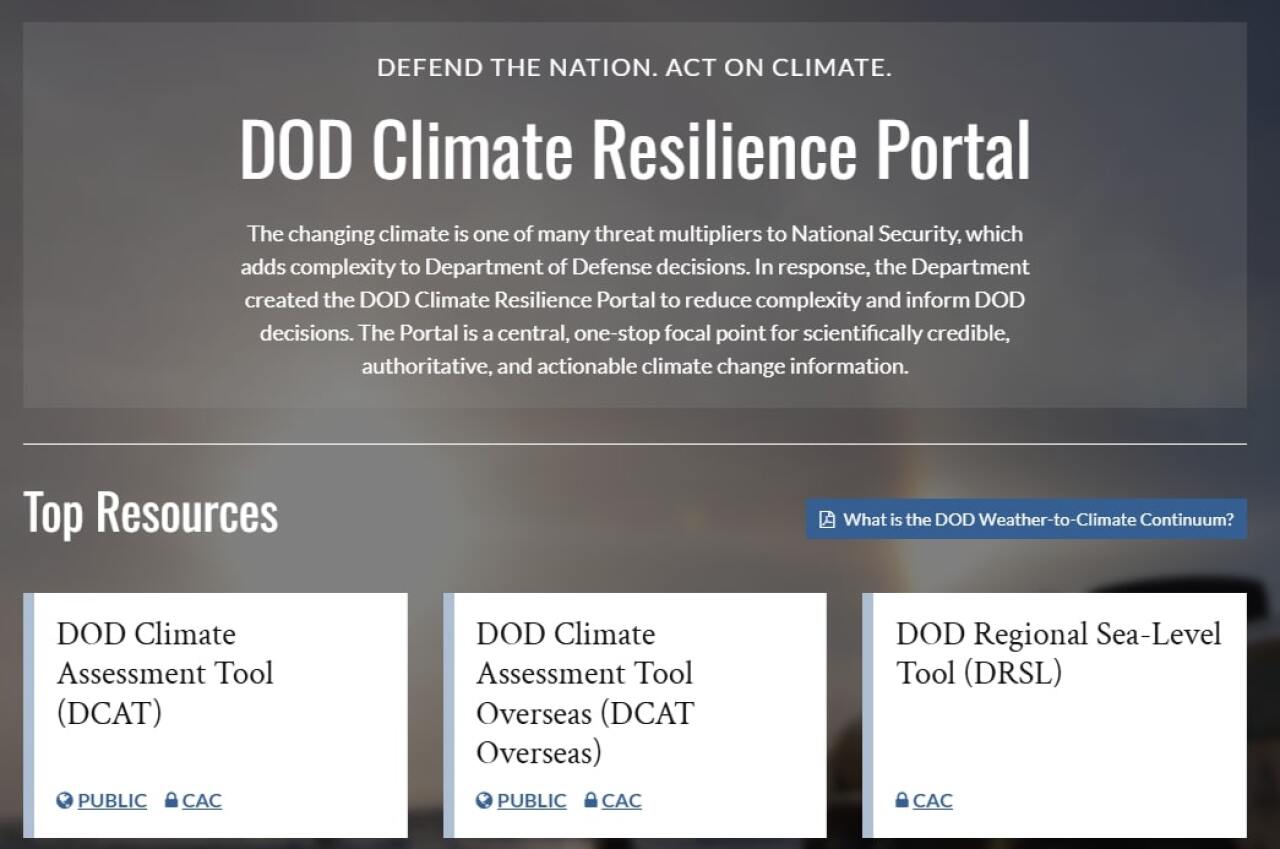Click the lock icon in the DCAT Overseas card

pyautogui.click(x=591, y=801)
